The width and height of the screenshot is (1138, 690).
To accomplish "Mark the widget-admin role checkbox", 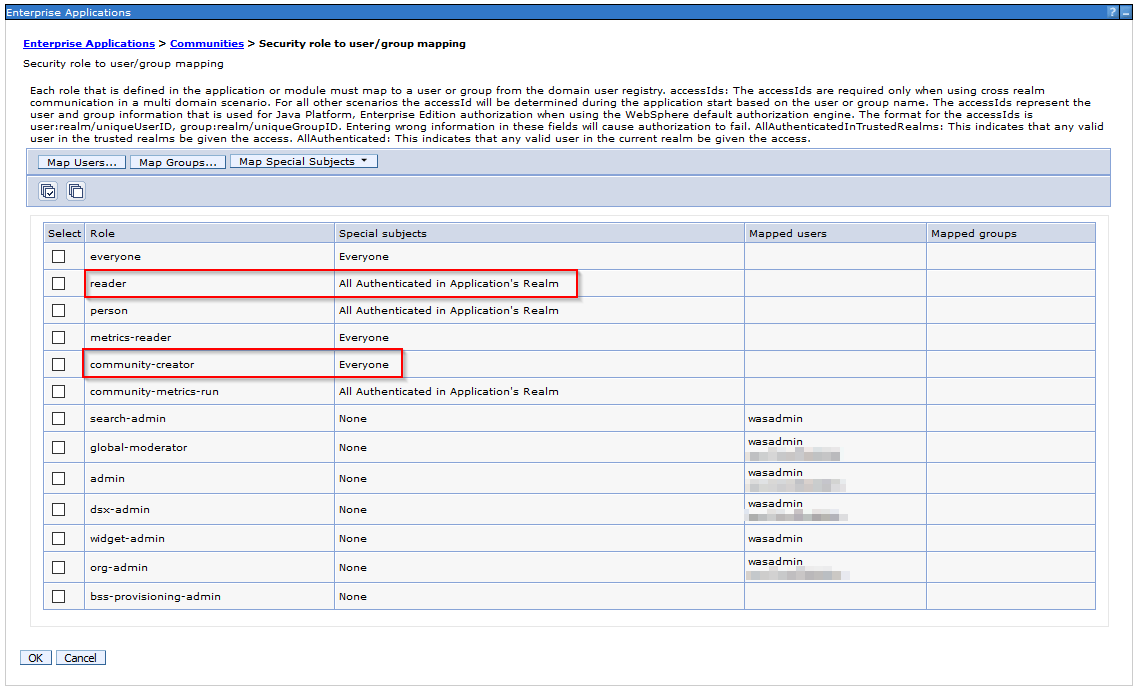I will pyautogui.click(x=59, y=538).
